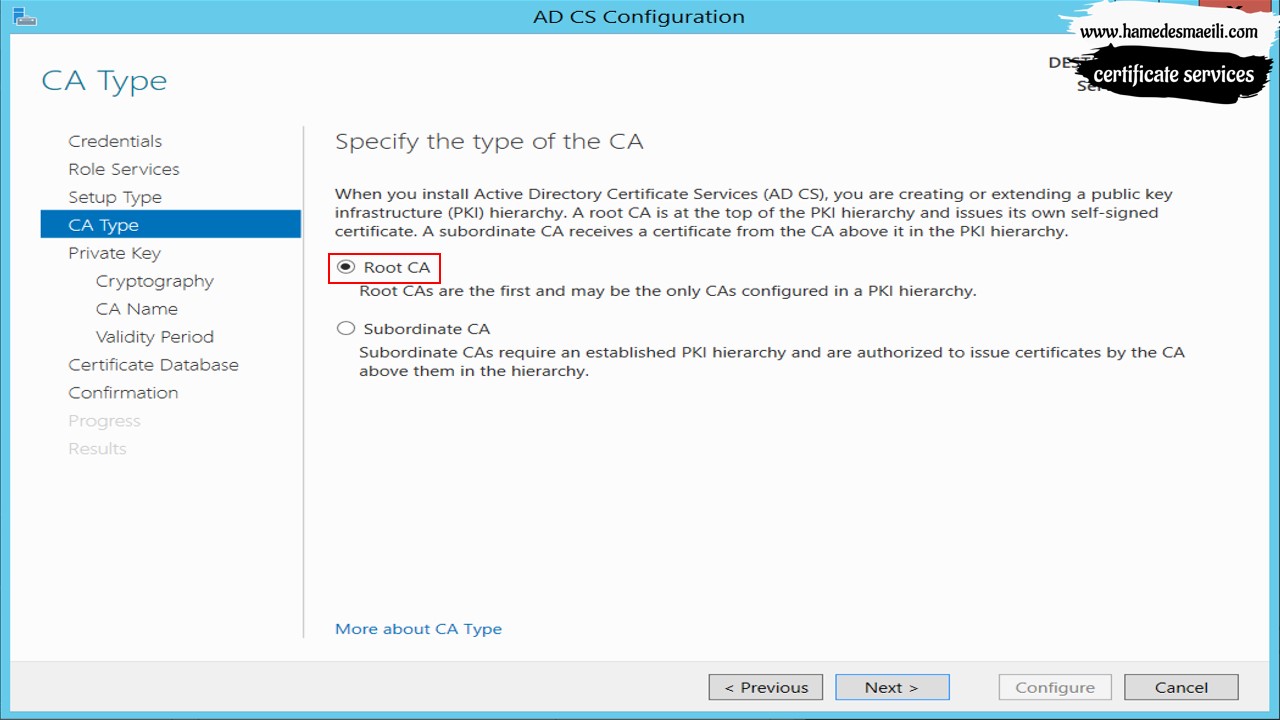Click the Progress step in sidebar
1280x720 pixels.
tap(104, 421)
